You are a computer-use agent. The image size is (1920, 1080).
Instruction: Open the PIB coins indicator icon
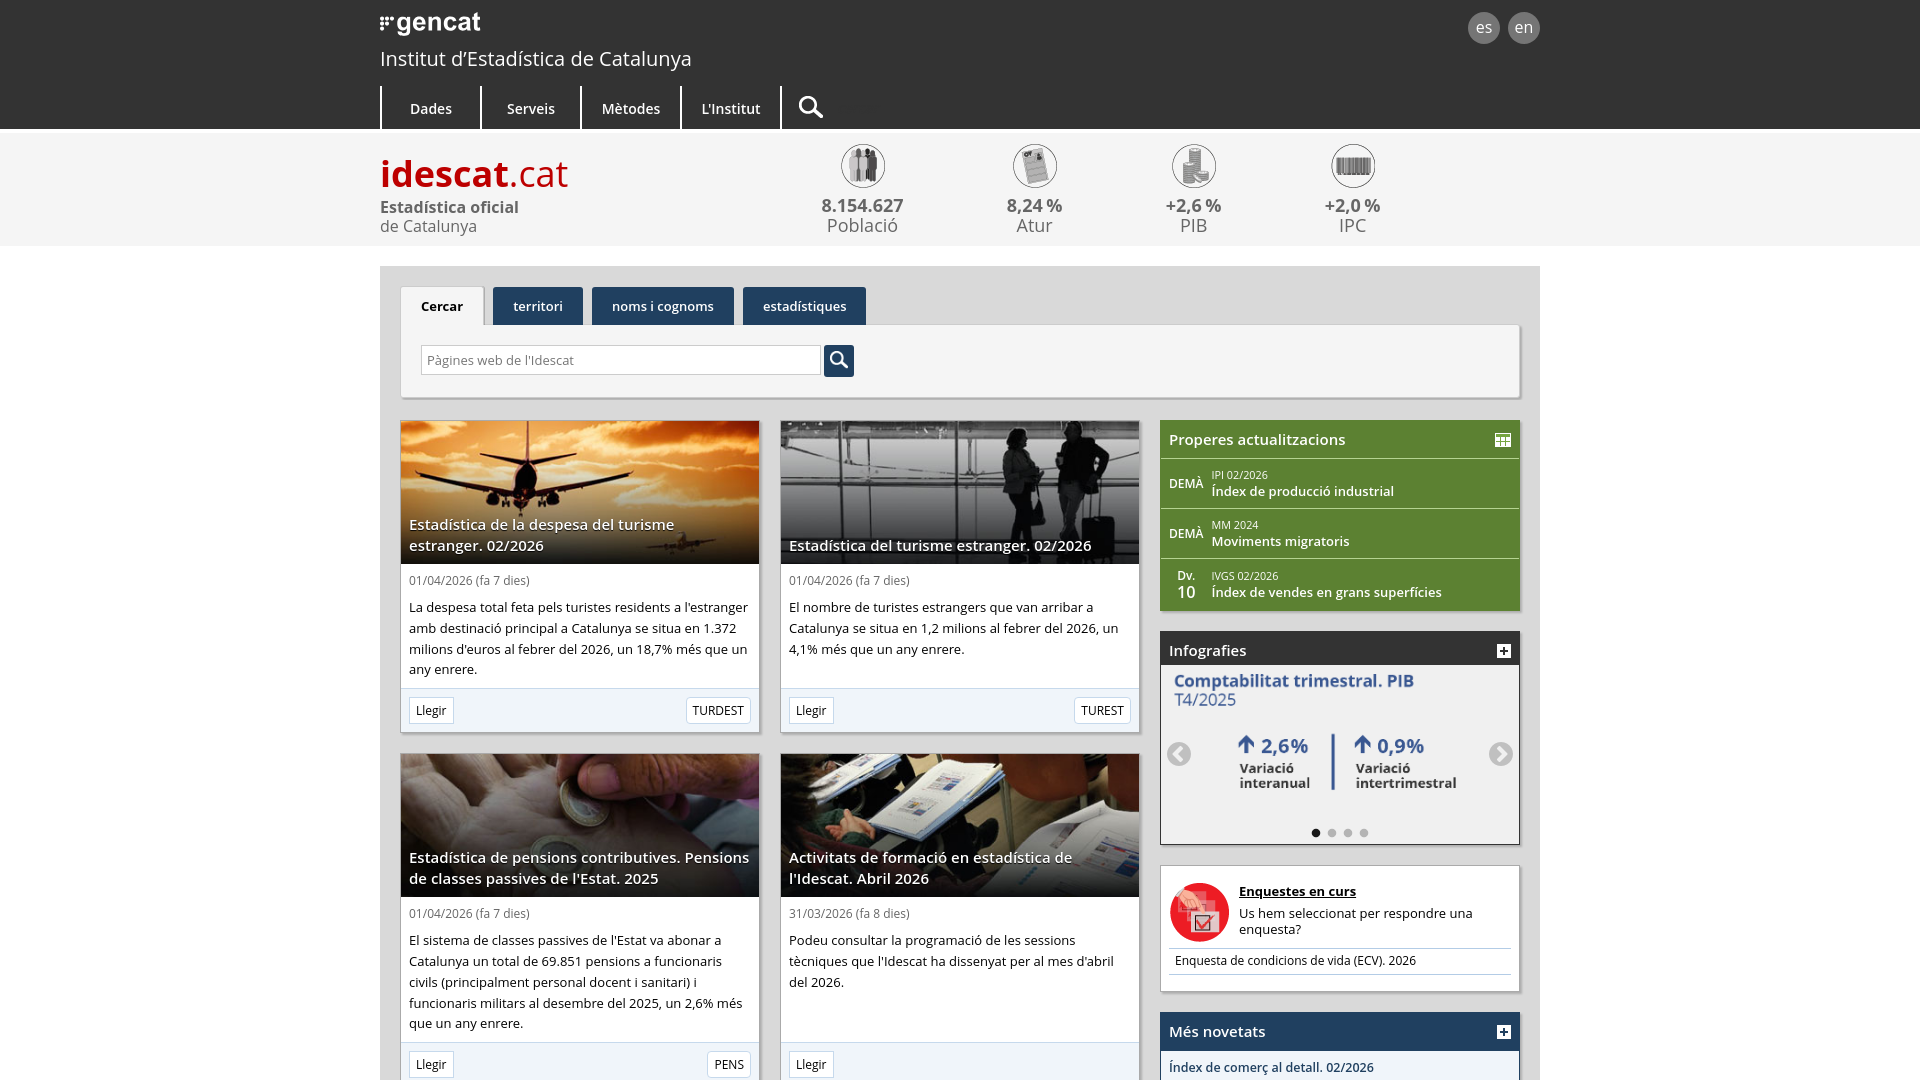(x=1193, y=166)
